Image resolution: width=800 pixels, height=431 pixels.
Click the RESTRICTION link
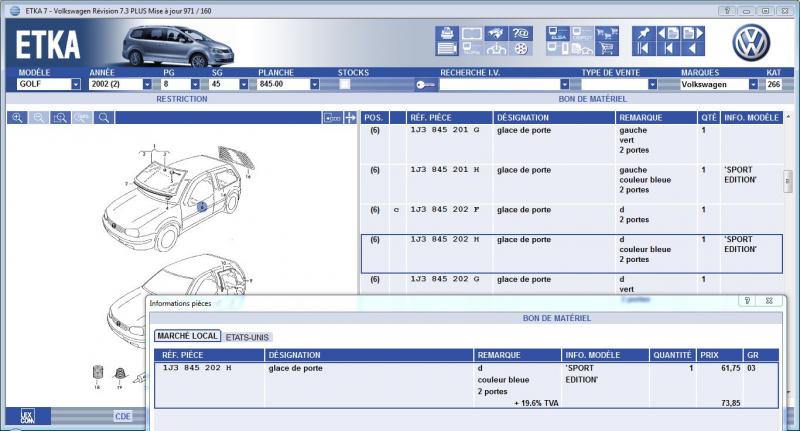point(182,99)
